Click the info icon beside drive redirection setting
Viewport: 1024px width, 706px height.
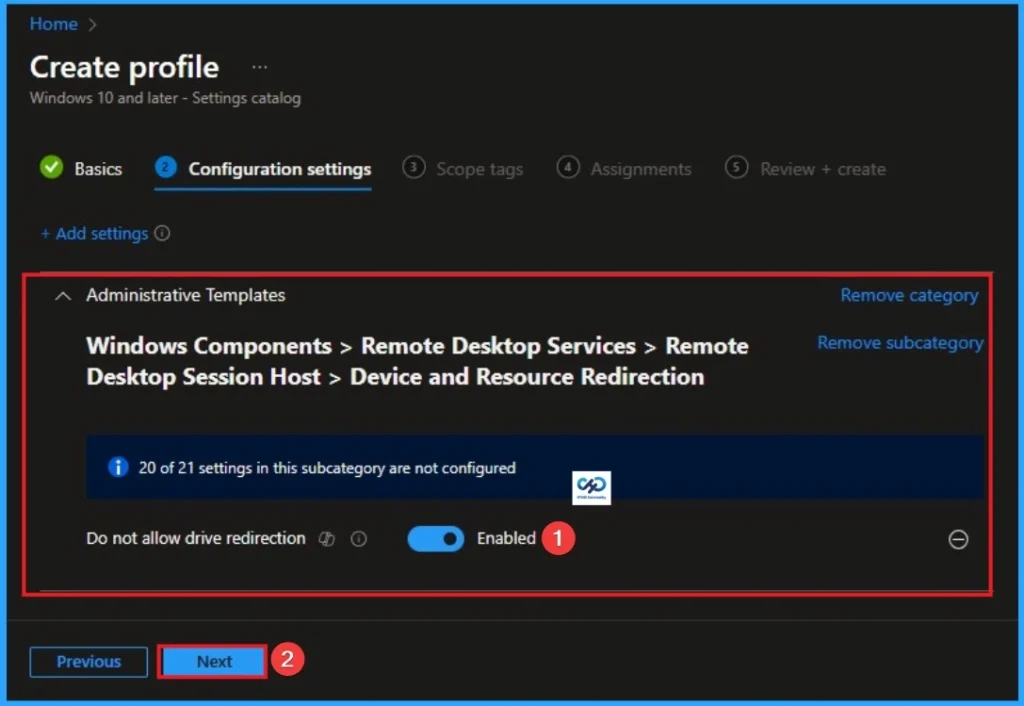[x=358, y=538]
